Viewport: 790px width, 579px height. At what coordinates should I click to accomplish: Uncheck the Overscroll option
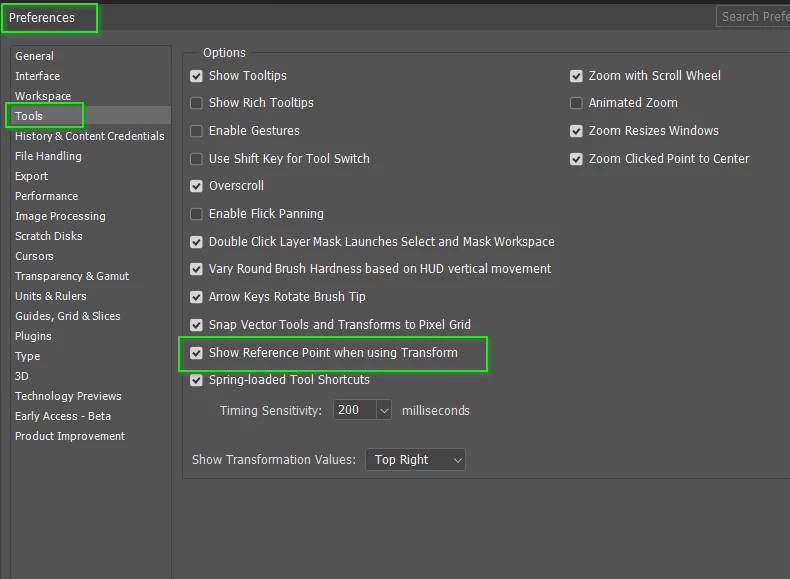196,186
